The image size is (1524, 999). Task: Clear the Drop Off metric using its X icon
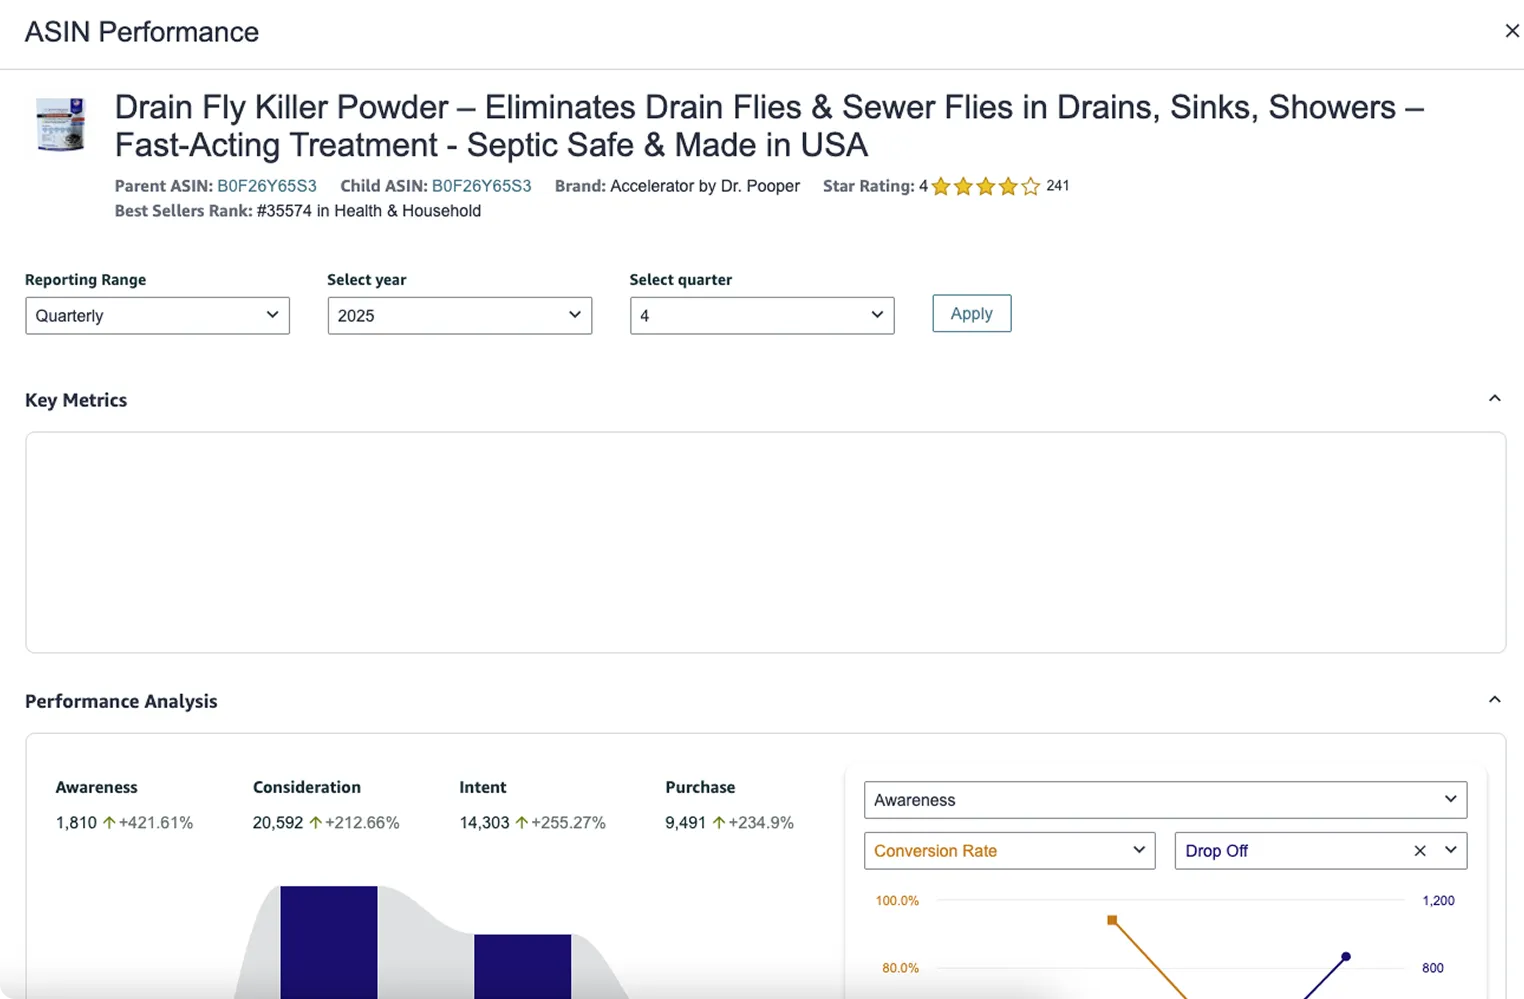point(1419,851)
